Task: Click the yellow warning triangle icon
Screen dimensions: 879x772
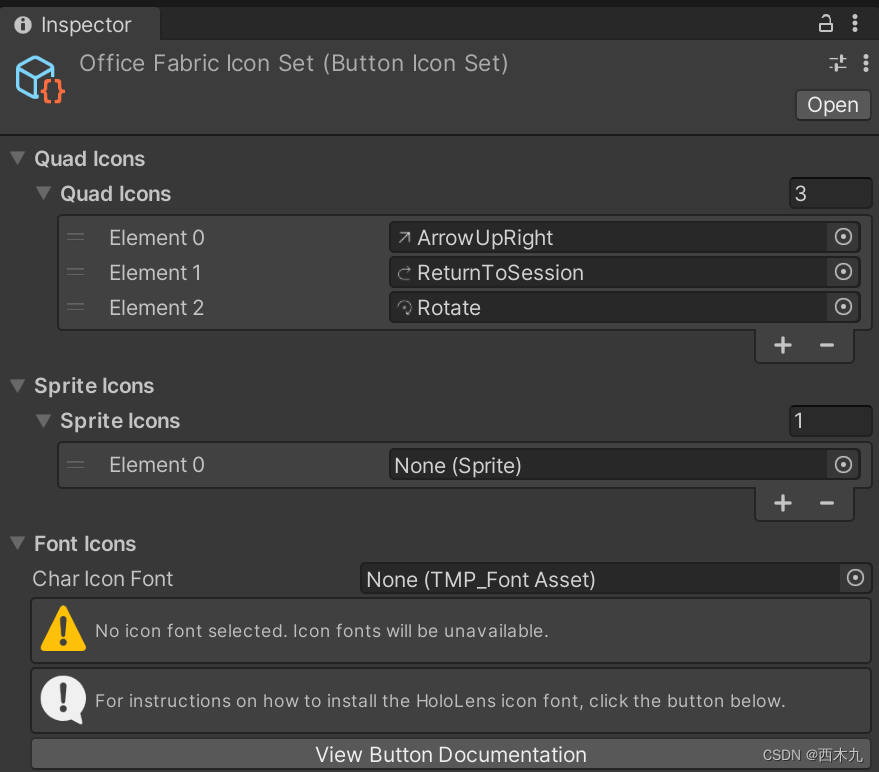Action: (x=63, y=629)
